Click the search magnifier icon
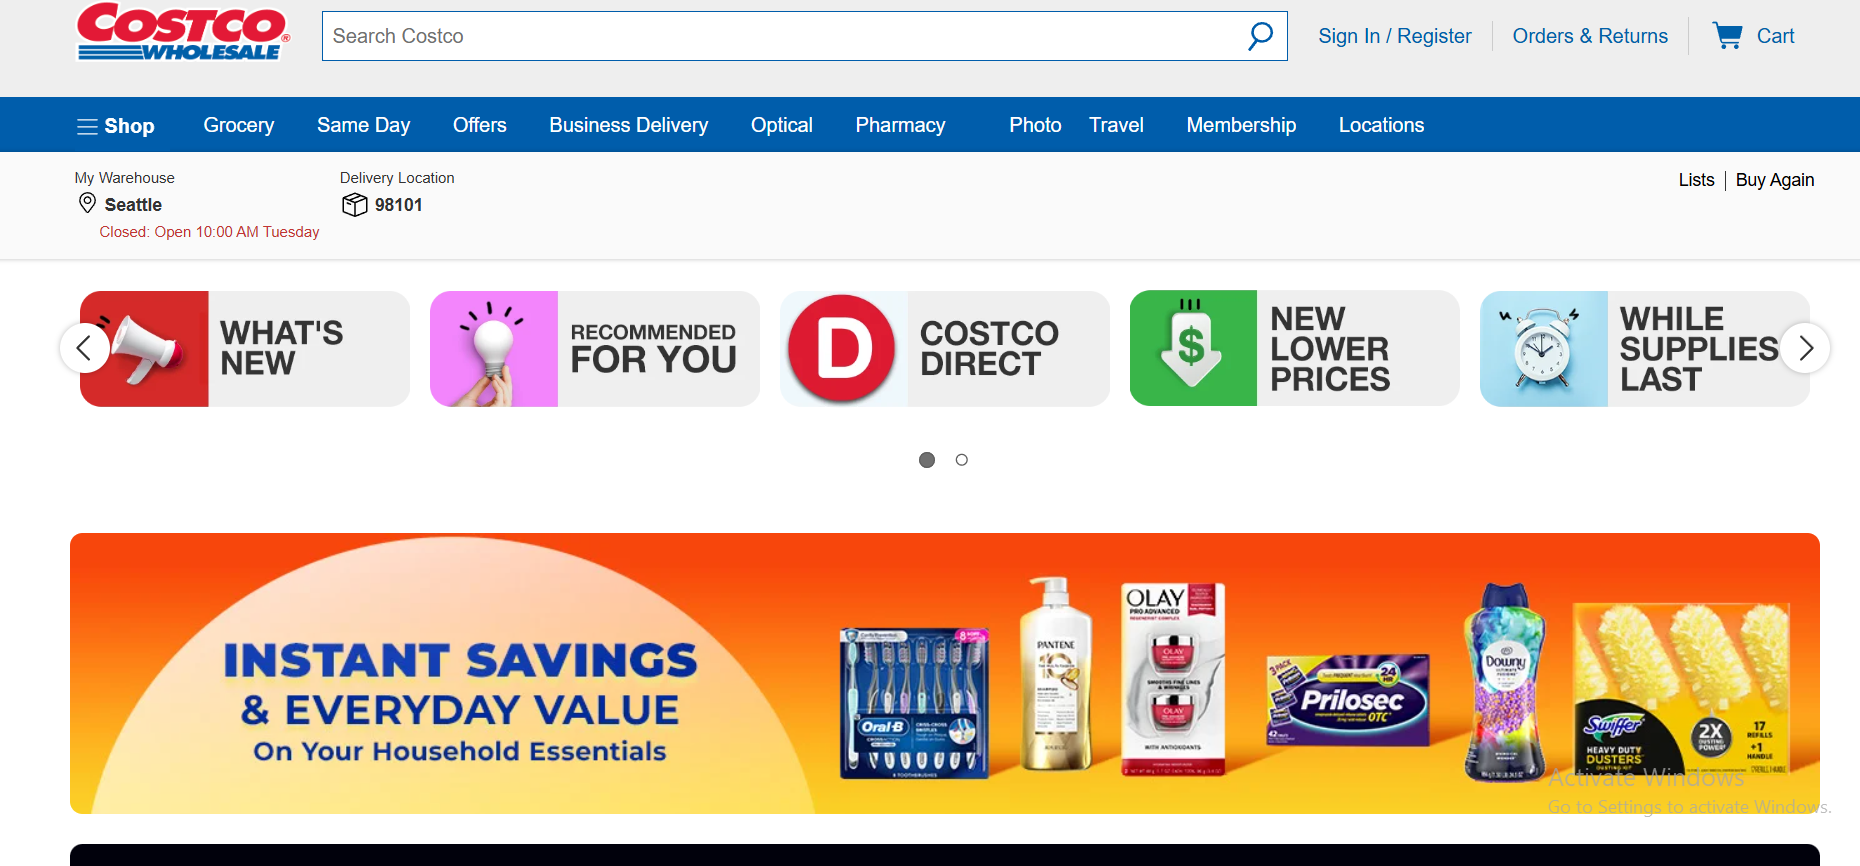This screenshot has height=866, width=1860. (1260, 36)
